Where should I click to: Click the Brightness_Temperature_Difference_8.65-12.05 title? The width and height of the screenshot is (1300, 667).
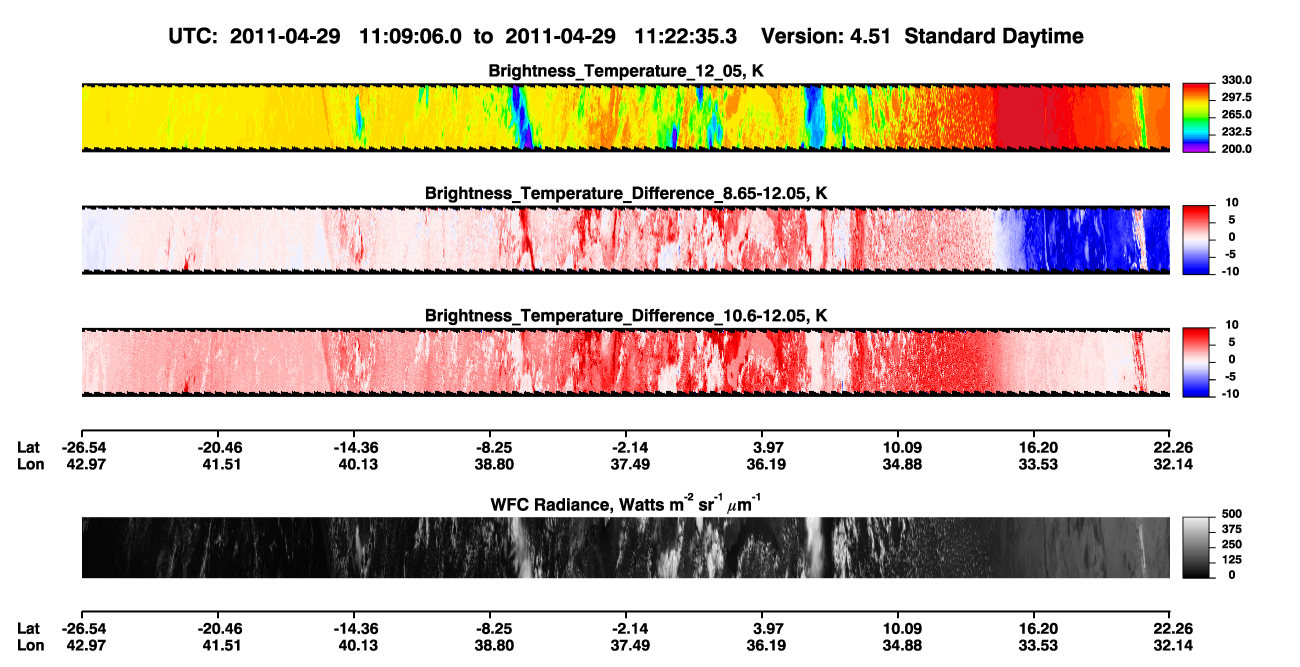point(626,193)
